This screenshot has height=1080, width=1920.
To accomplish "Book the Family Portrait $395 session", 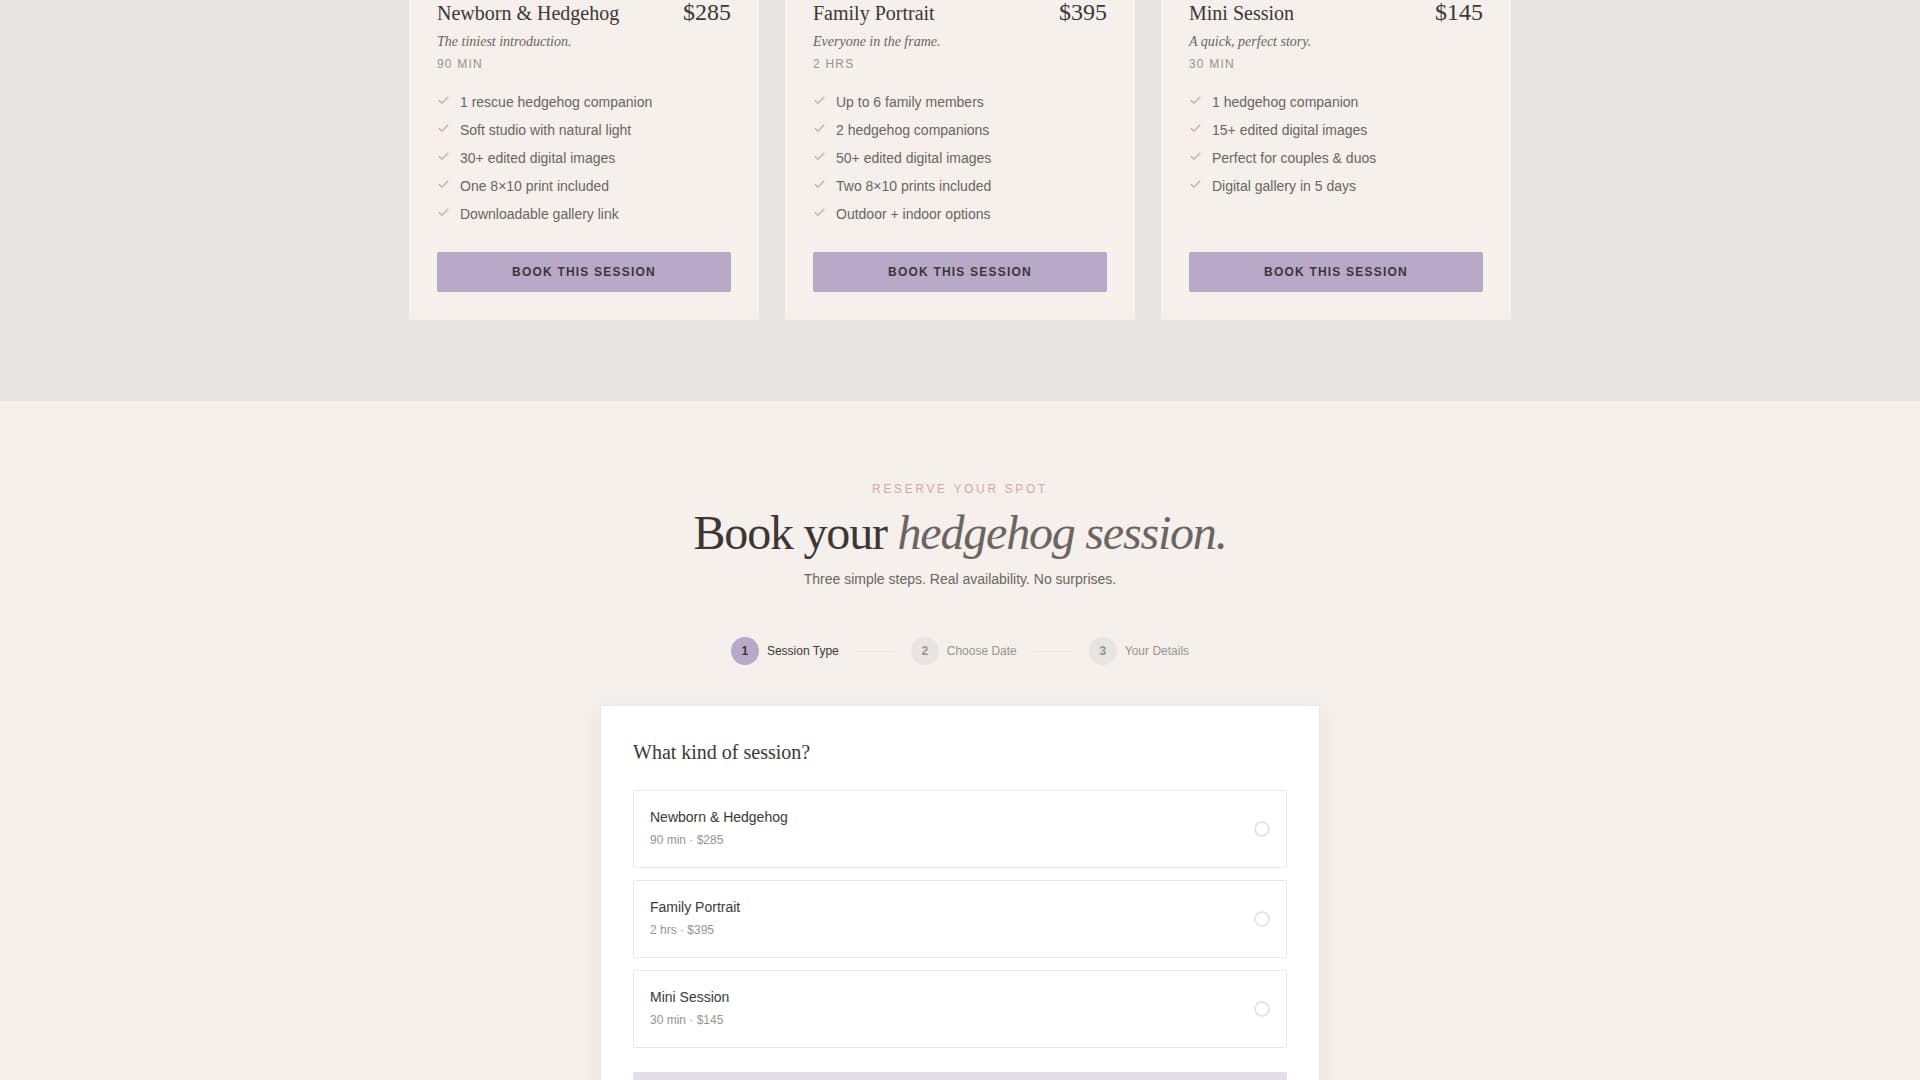I will click(959, 272).
